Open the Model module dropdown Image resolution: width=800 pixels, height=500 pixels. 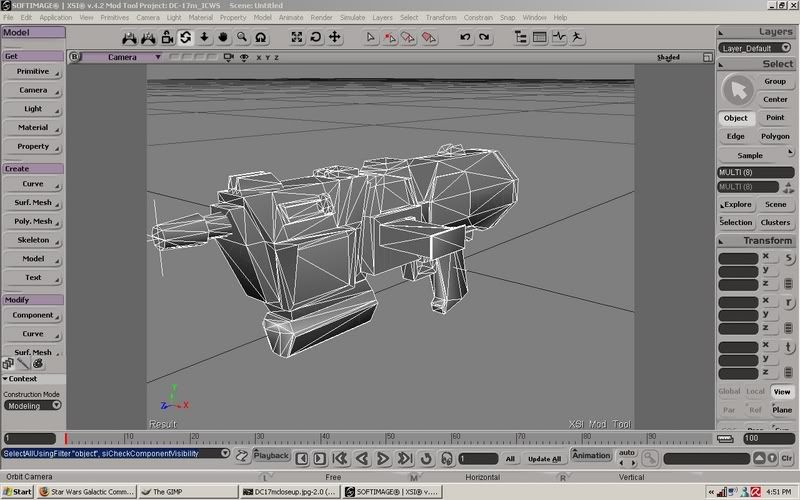click(x=33, y=32)
